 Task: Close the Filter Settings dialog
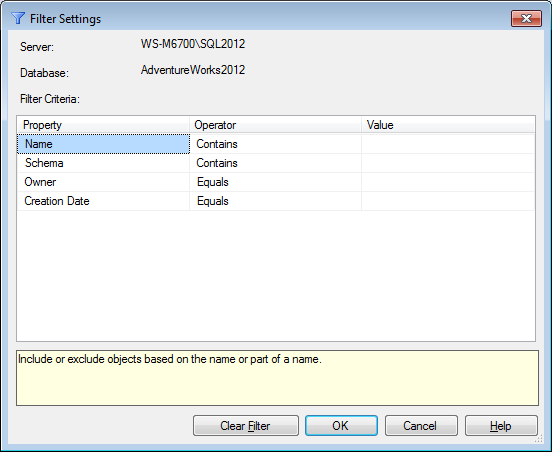526,18
